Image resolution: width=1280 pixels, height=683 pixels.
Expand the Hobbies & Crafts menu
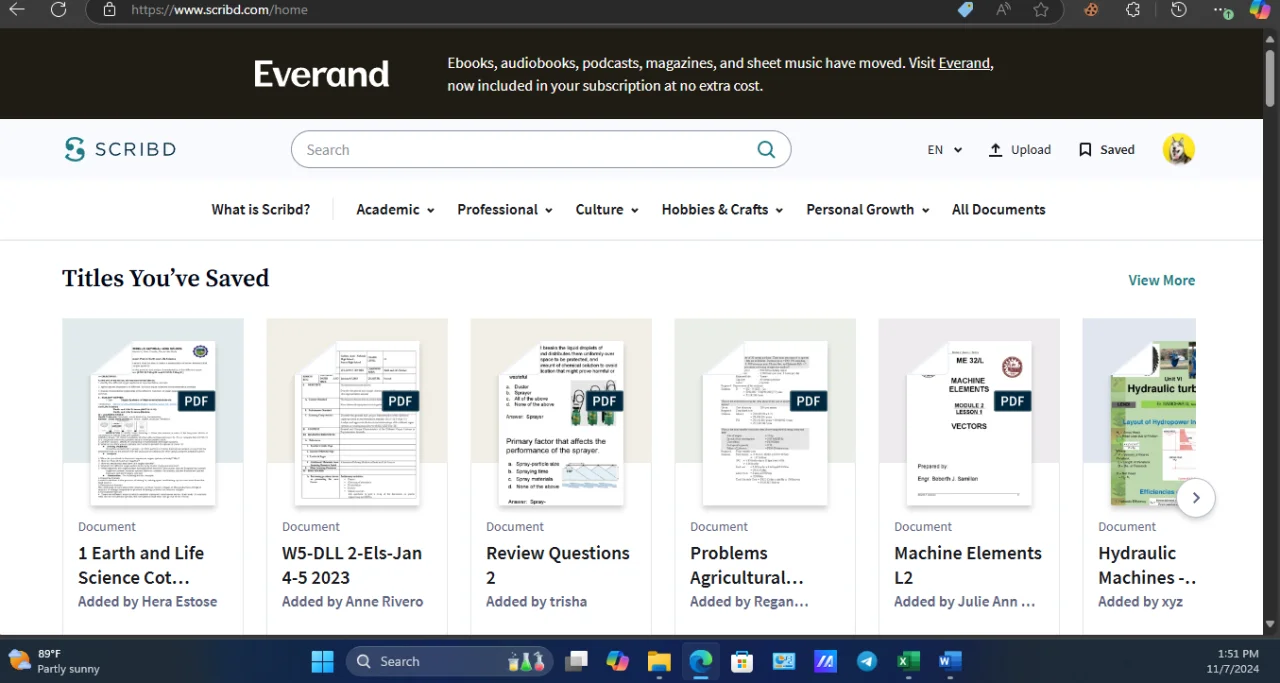(x=722, y=210)
